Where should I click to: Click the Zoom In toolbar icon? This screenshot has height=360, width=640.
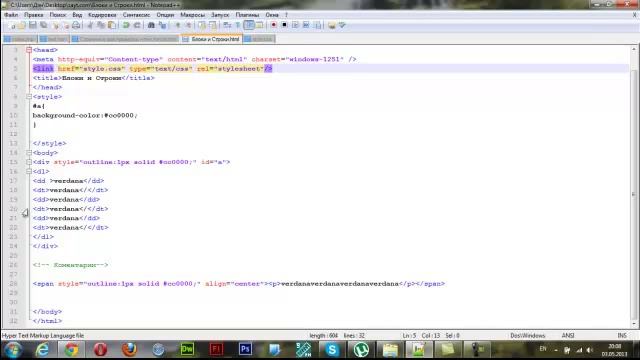pos(178,25)
